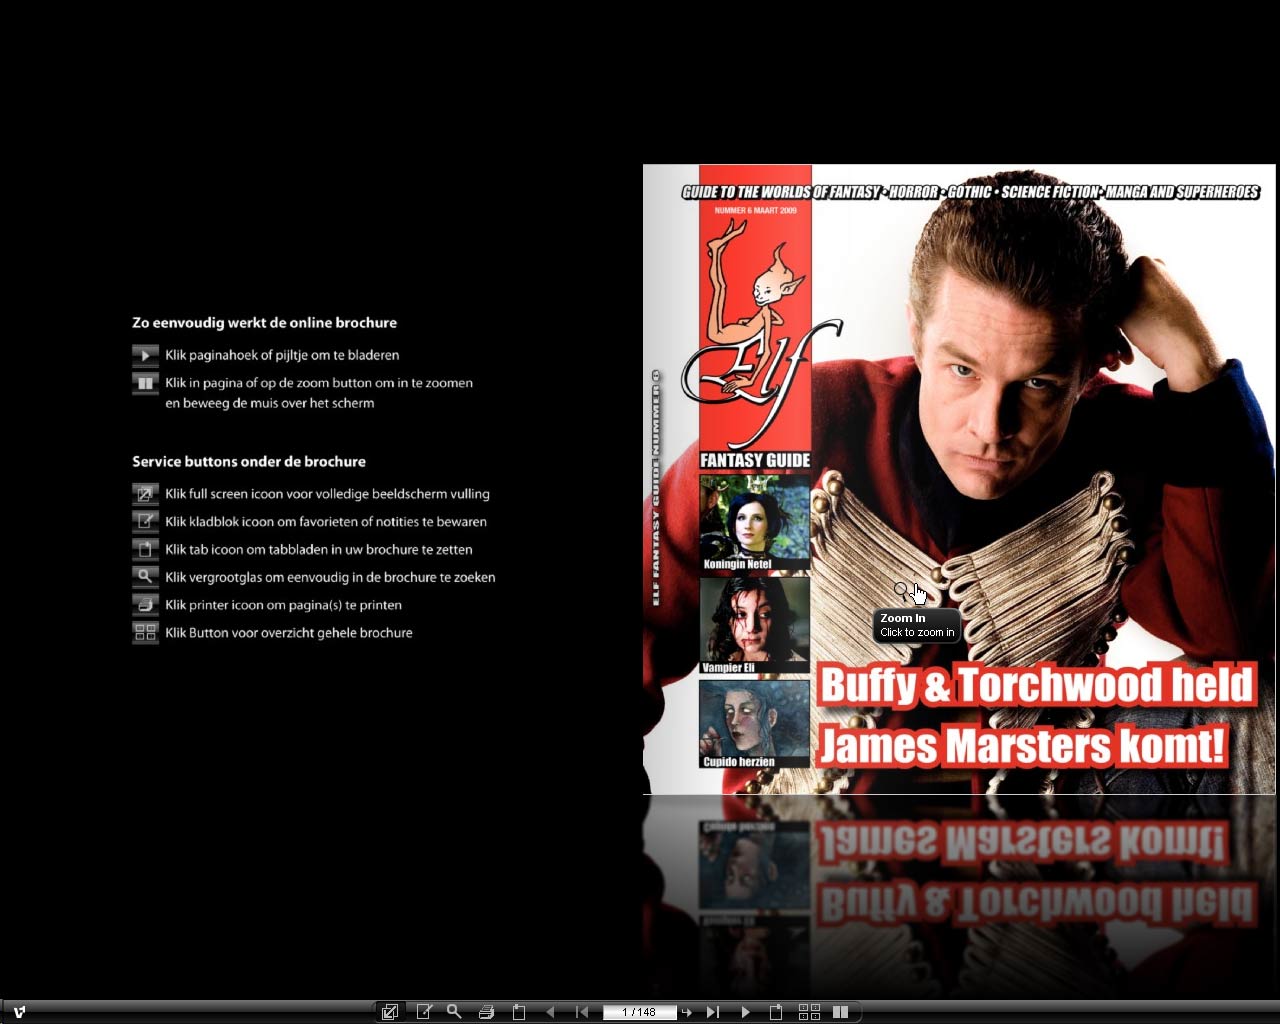Click the cover banner text 'GUIDE TO THE WORLDS OF FANTASY'

tap(781, 192)
